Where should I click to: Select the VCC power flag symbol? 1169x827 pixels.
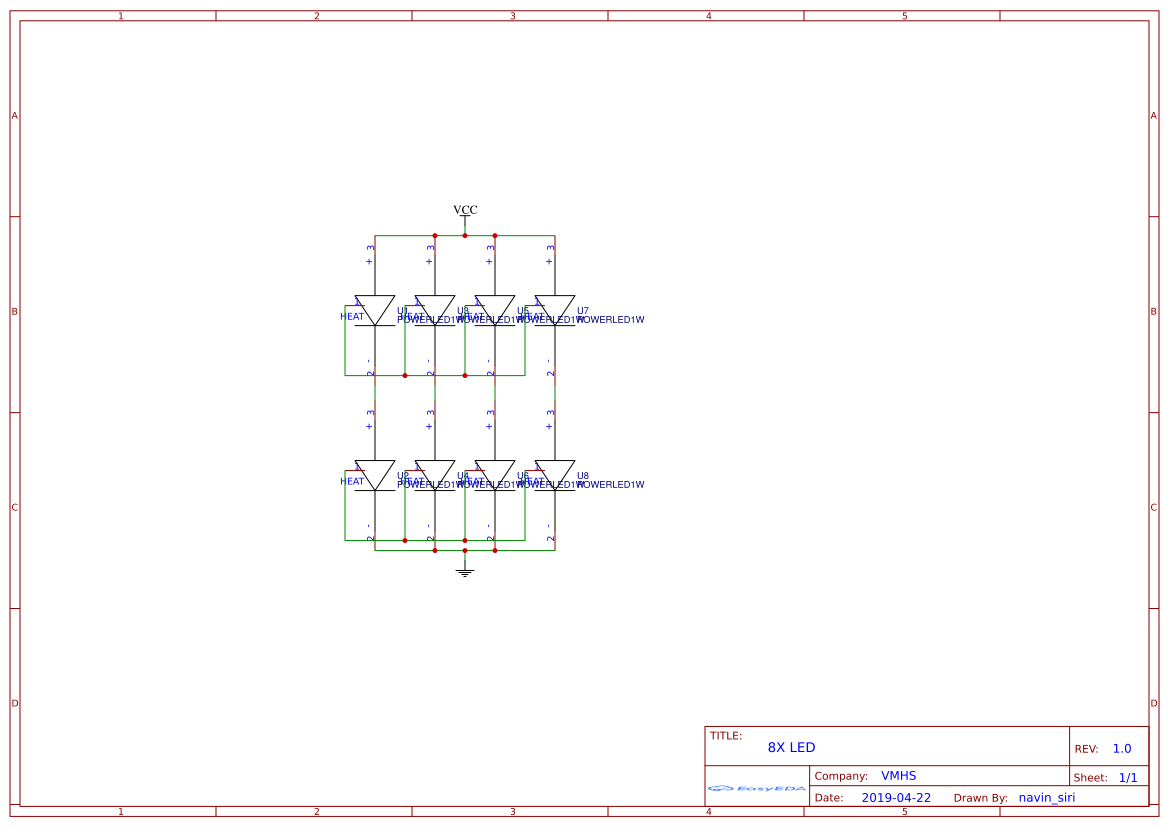(464, 211)
